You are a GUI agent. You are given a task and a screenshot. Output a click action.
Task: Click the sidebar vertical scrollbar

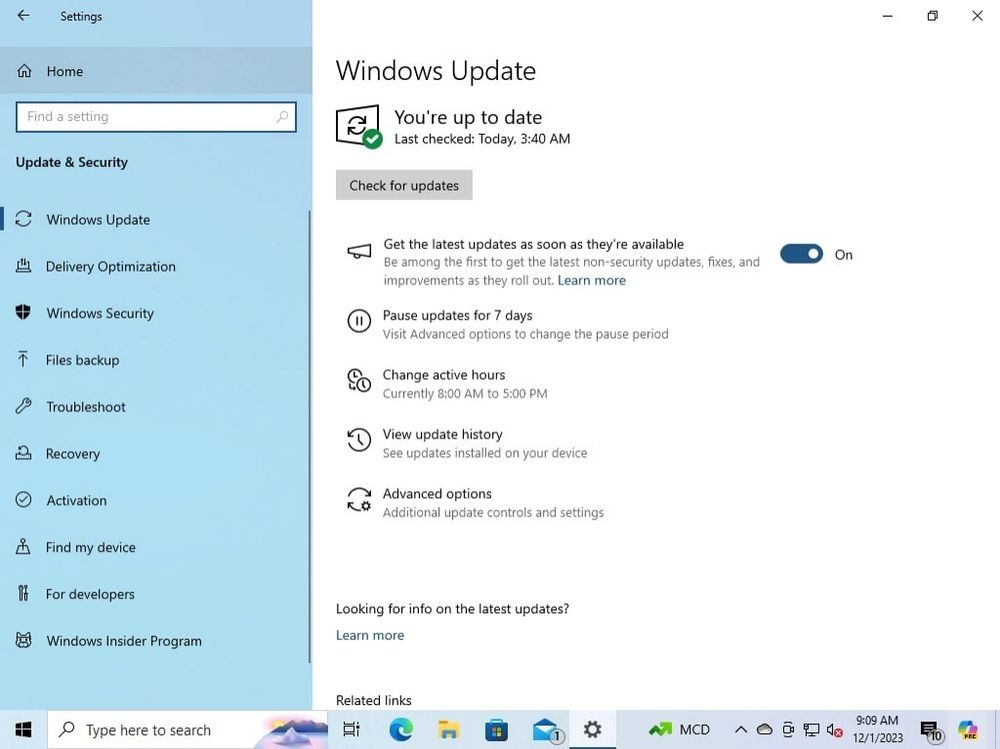(x=310, y=437)
